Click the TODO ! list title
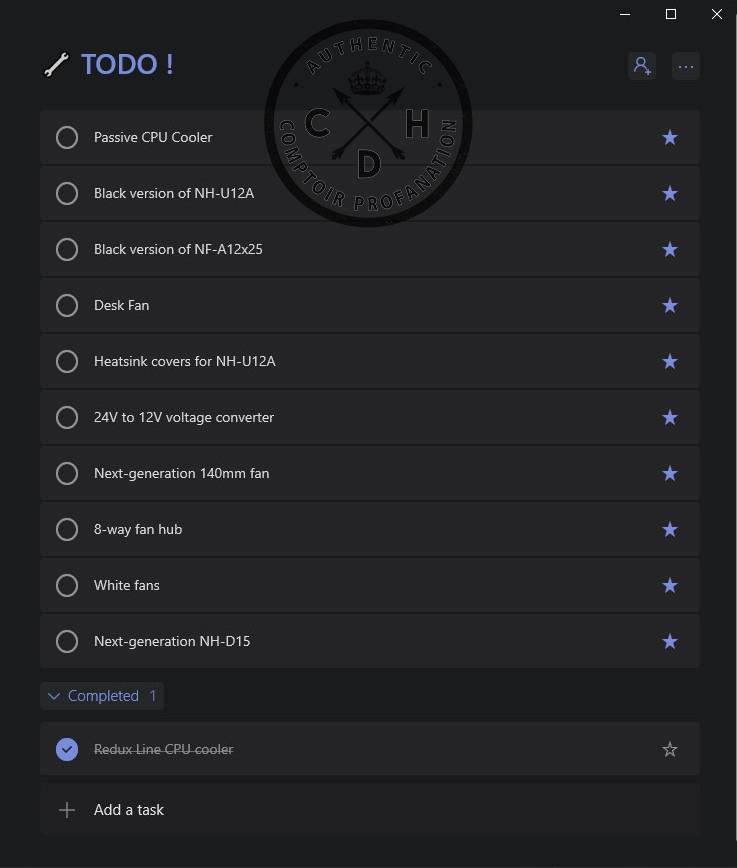 click(x=127, y=65)
